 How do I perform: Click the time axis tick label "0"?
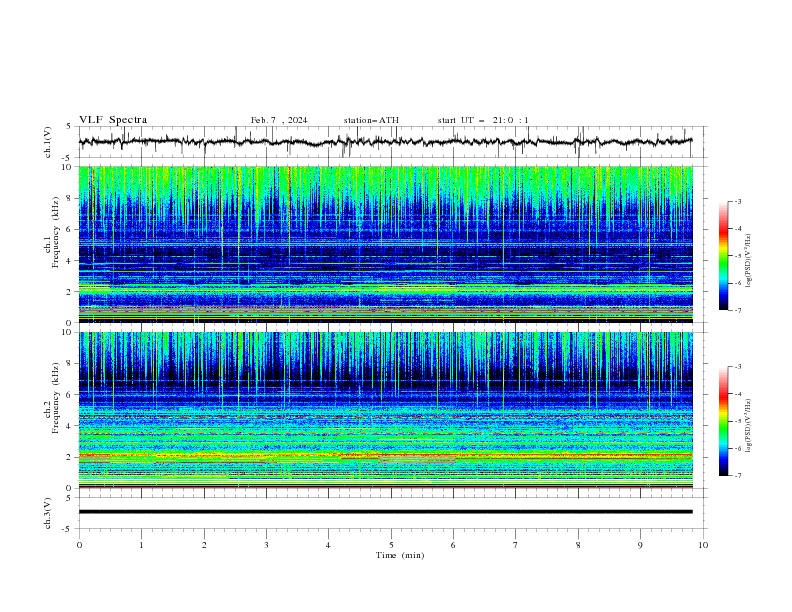point(79,545)
